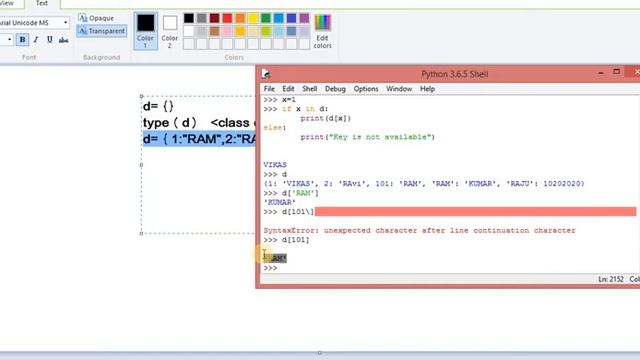The width and height of the screenshot is (640, 360).
Task: Open Options menu in Python Shell
Action: [366, 89]
